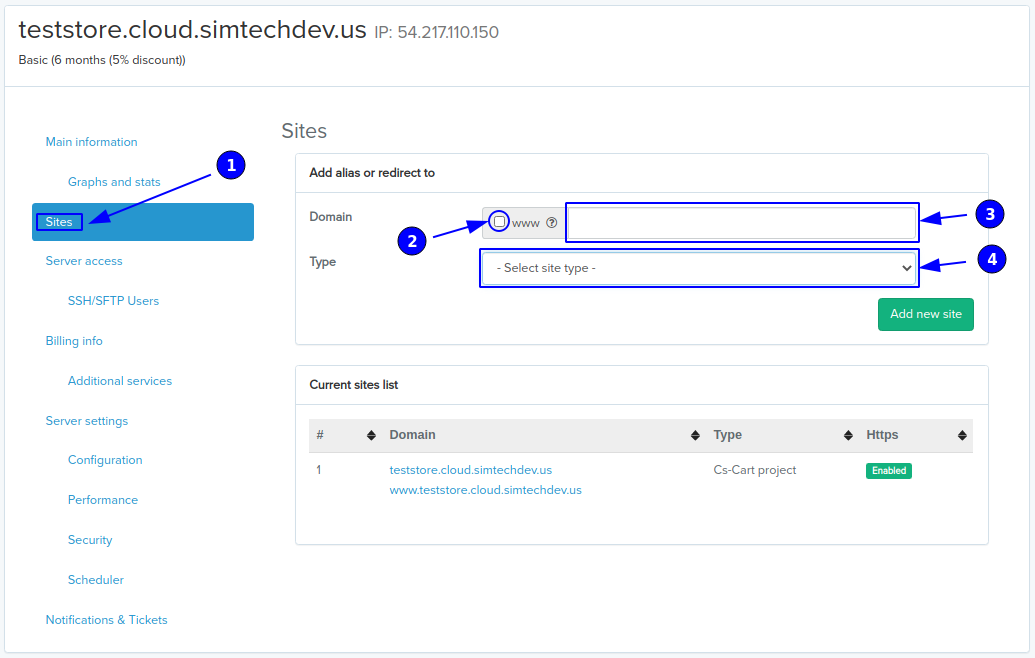Open the Select site type dropdown
This screenshot has height=658, width=1035.
point(699,268)
